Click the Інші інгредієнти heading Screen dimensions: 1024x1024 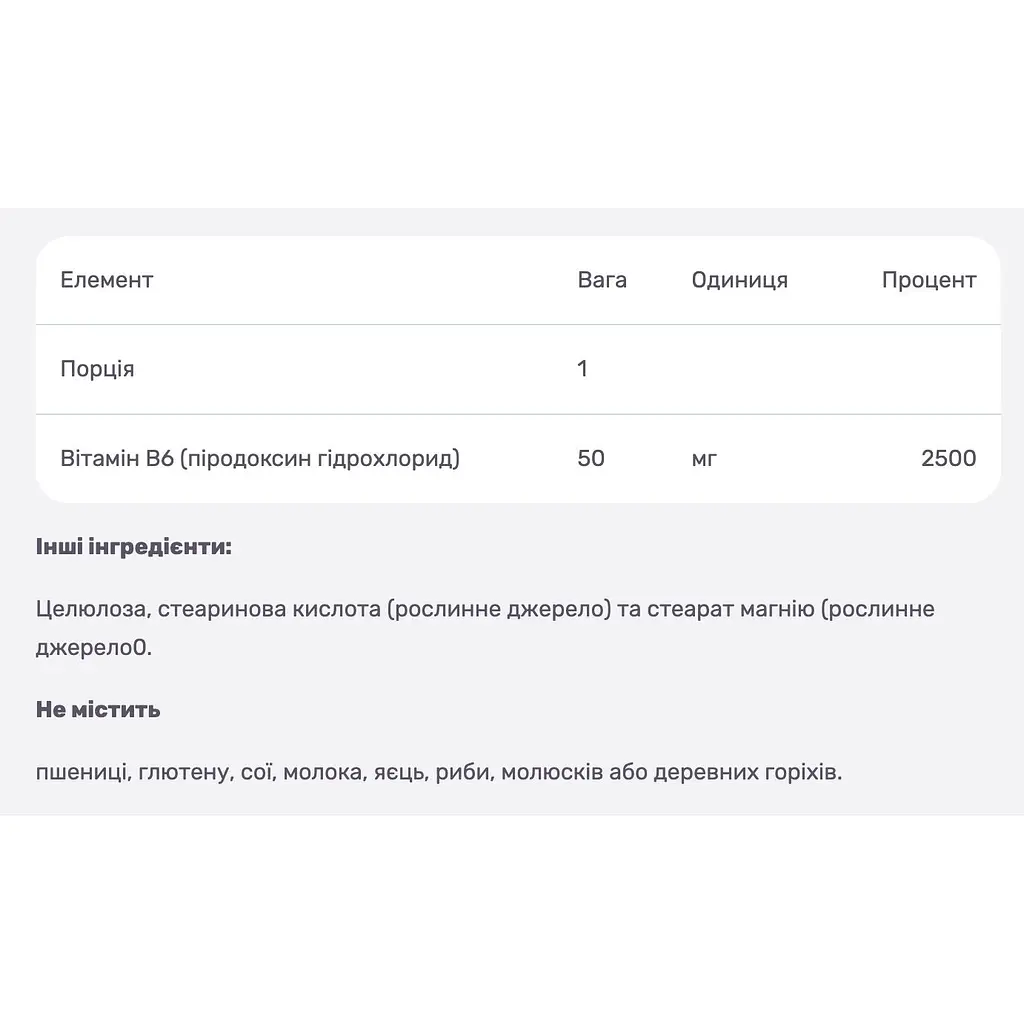tap(134, 547)
